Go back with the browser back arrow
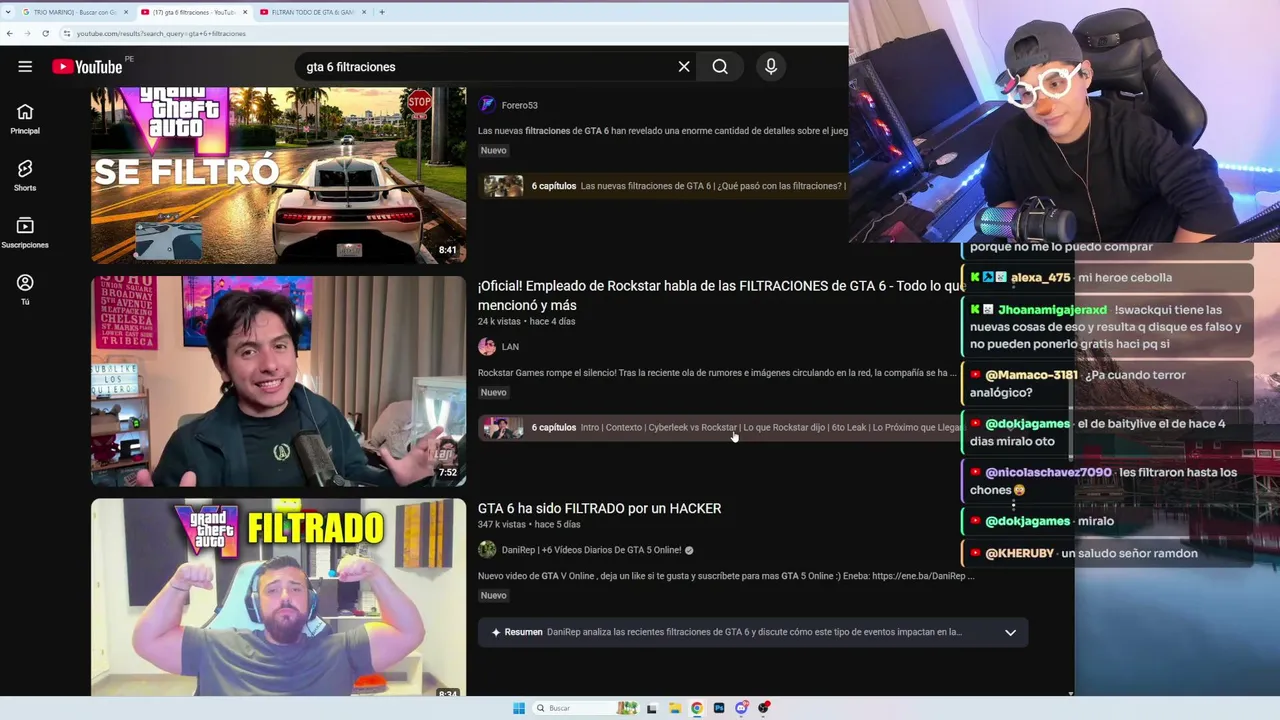The image size is (1280, 720). click(x=9, y=33)
